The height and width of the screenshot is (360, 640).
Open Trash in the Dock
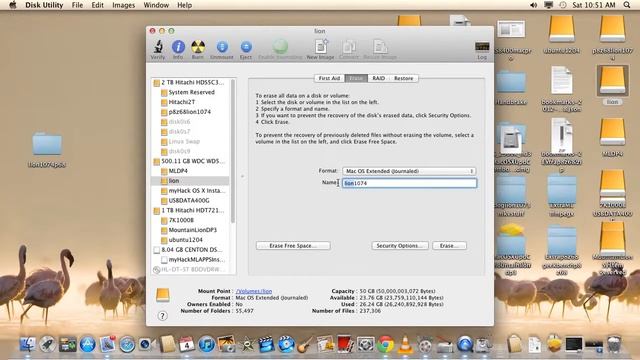pos(614,344)
